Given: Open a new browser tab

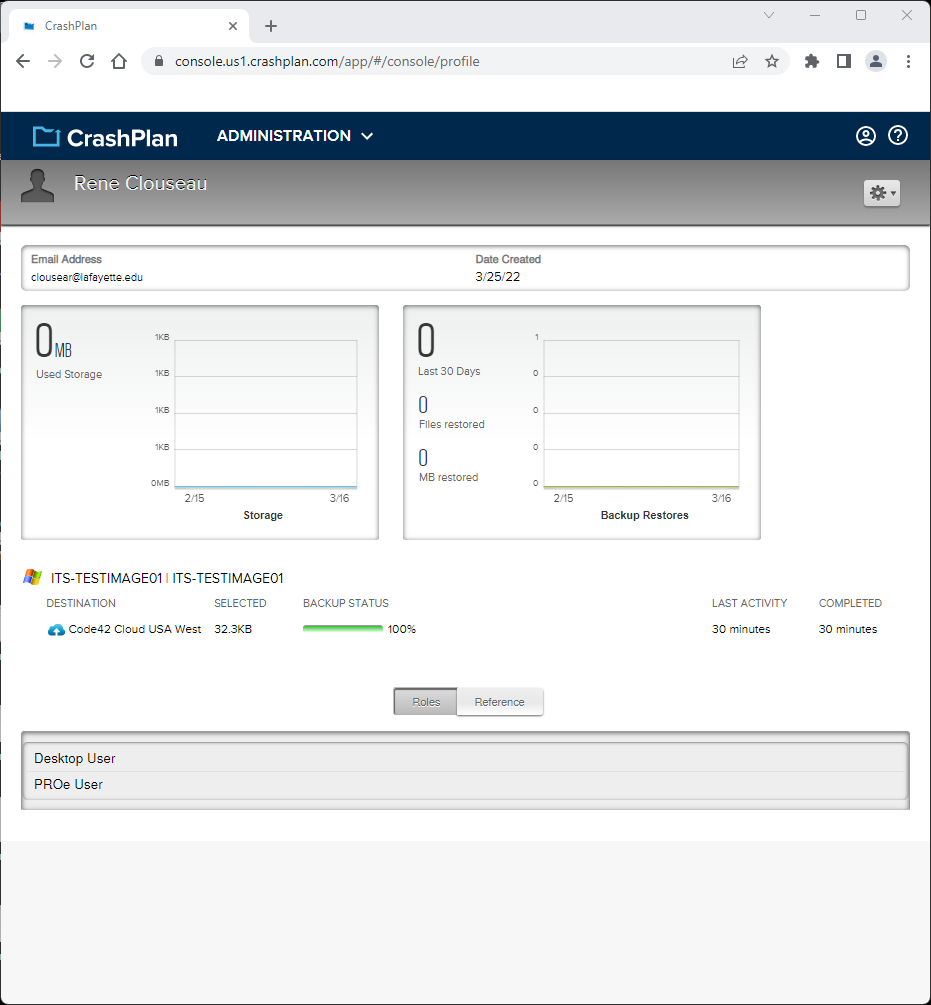Looking at the screenshot, I should (x=271, y=26).
